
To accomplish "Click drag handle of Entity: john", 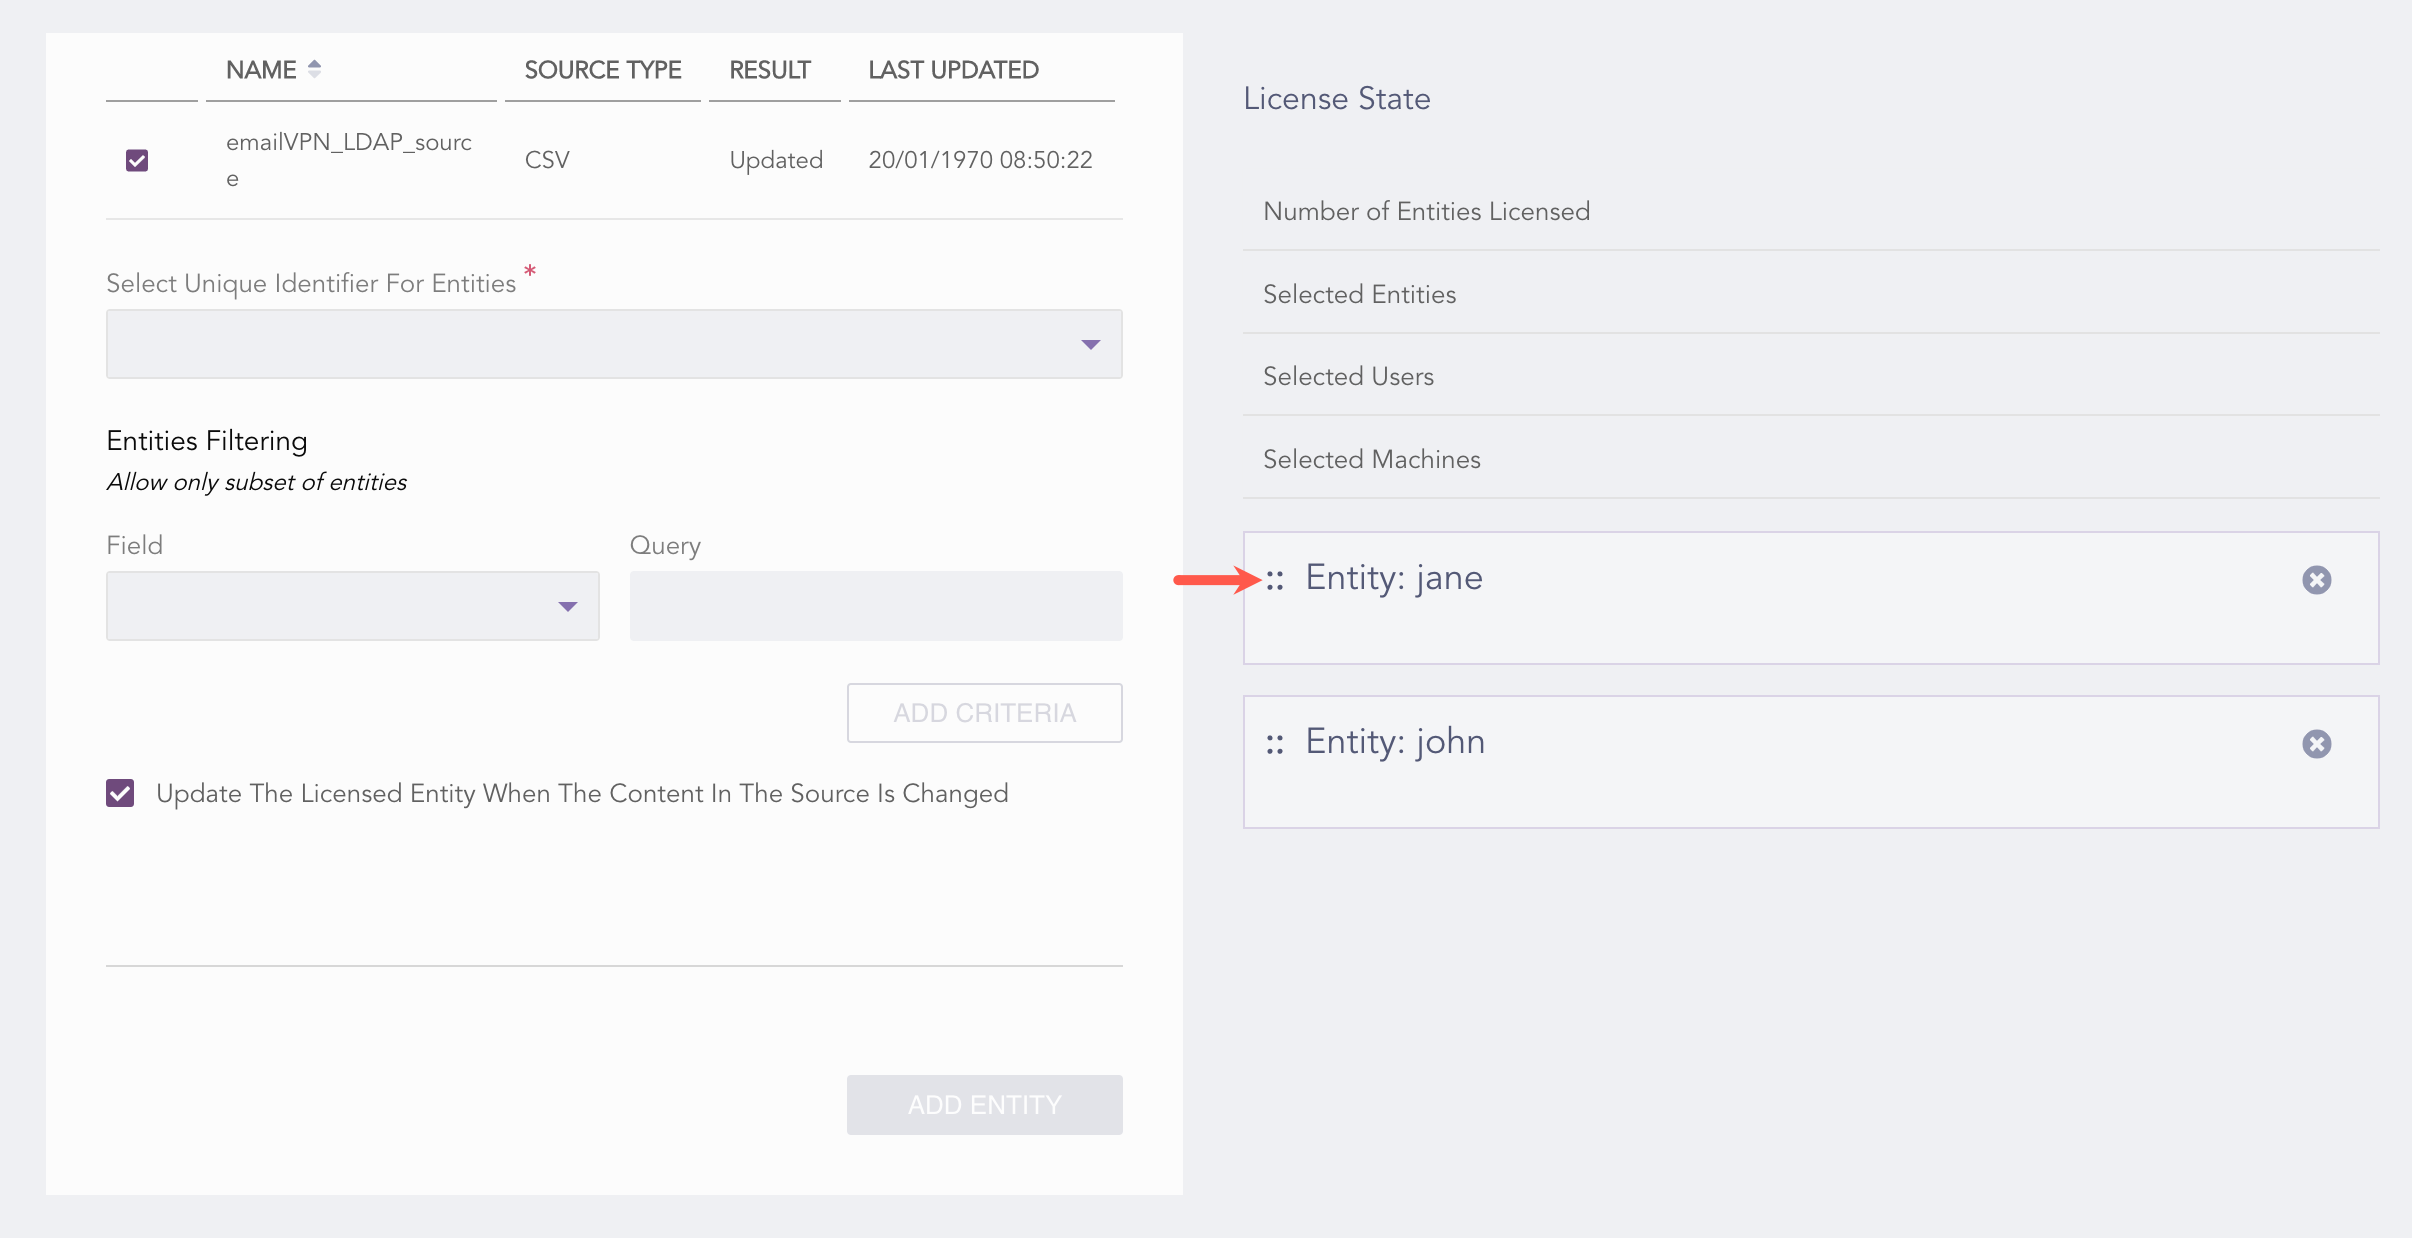I will [x=1275, y=744].
